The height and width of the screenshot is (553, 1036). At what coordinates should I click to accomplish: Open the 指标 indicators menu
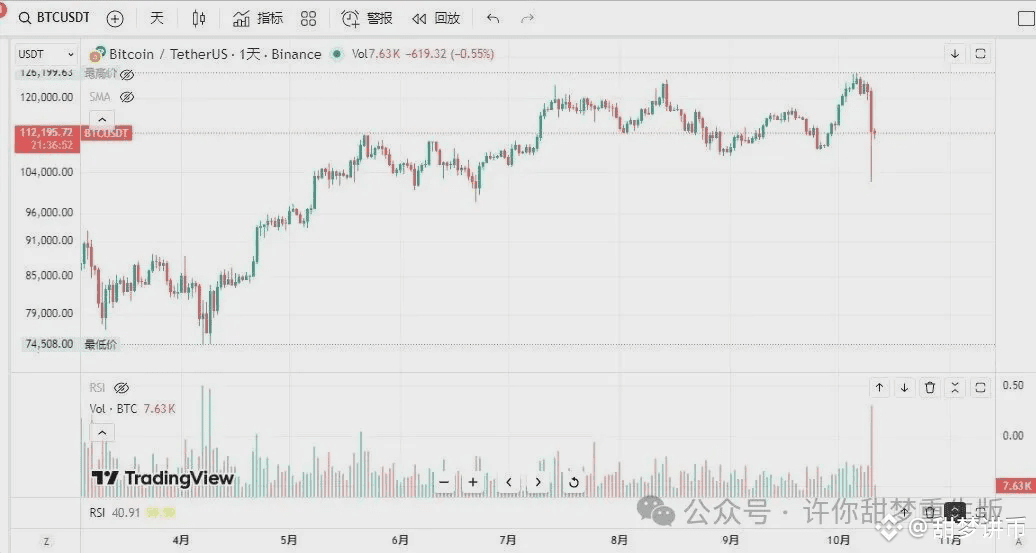pyautogui.click(x=258, y=18)
